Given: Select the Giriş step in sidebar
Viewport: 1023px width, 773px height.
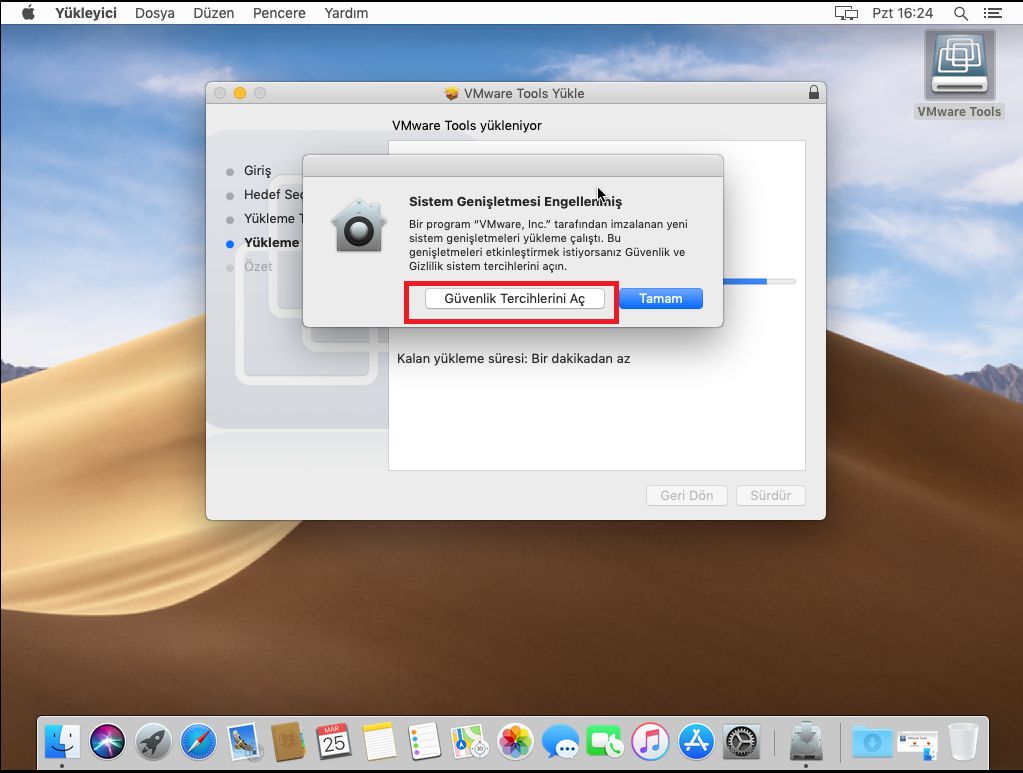Looking at the screenshot, I should pyautogui.click(x=257, y=171).
